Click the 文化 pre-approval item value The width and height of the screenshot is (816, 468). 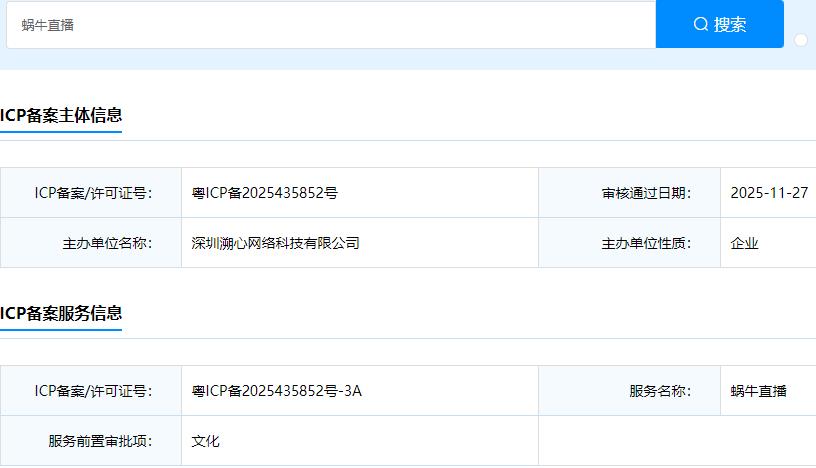tap(206, 441)
